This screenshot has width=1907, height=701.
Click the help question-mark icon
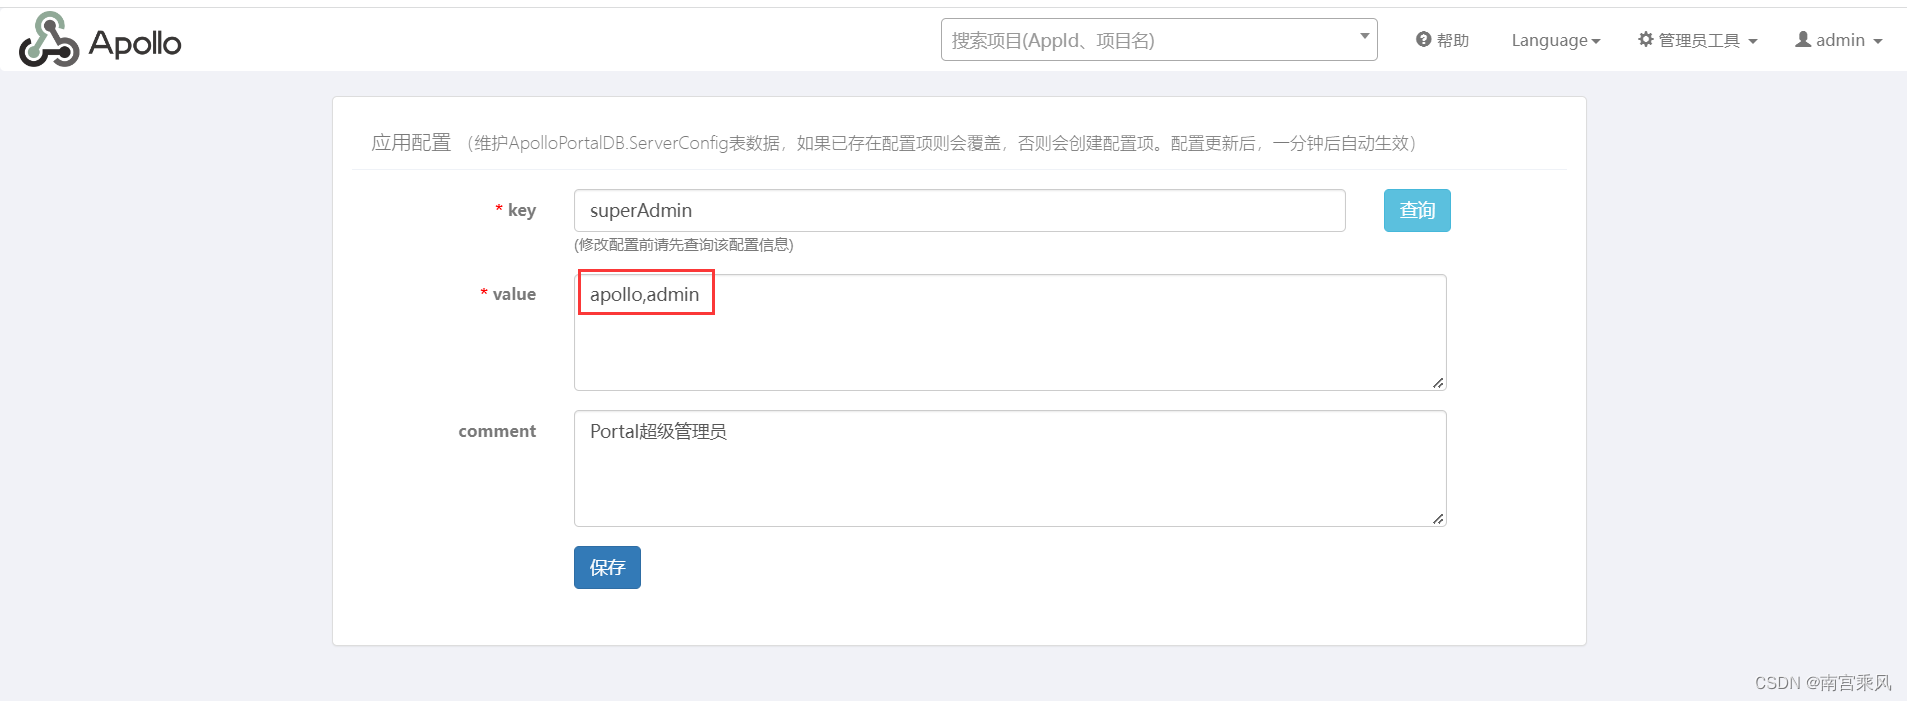click(1423, 39)
